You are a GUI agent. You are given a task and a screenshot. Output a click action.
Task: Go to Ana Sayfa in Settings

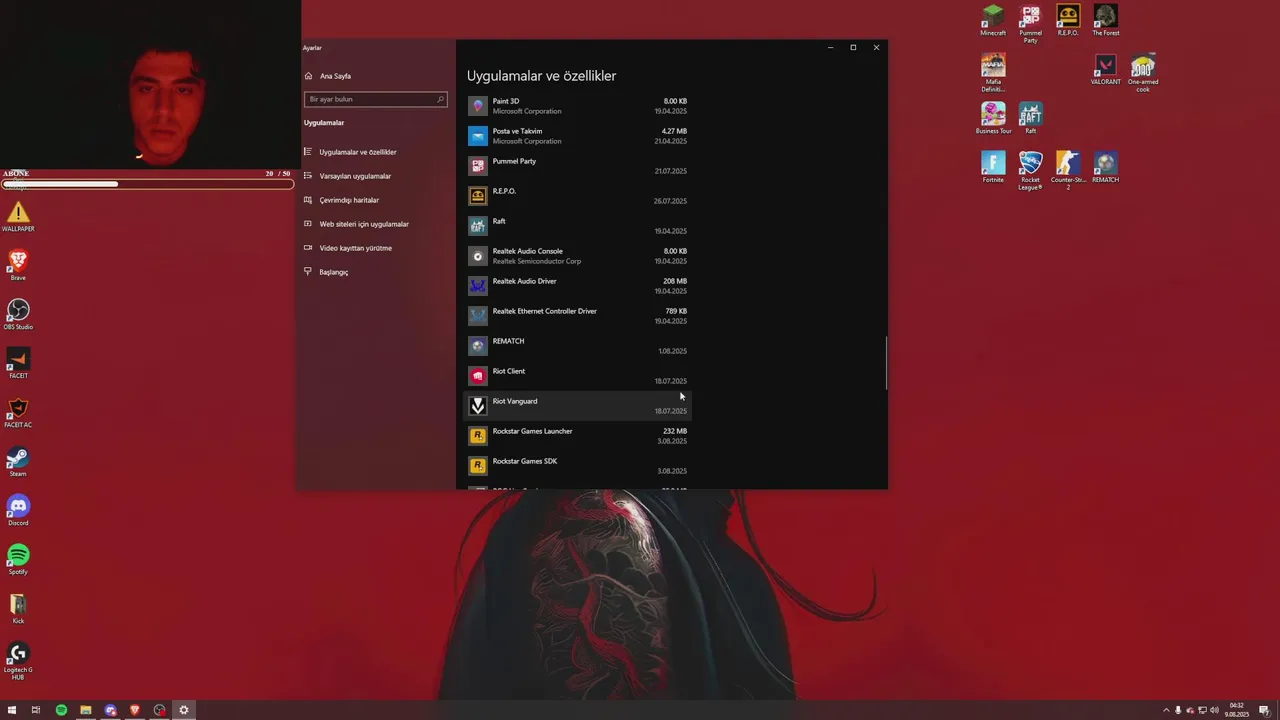pos(376,76)
